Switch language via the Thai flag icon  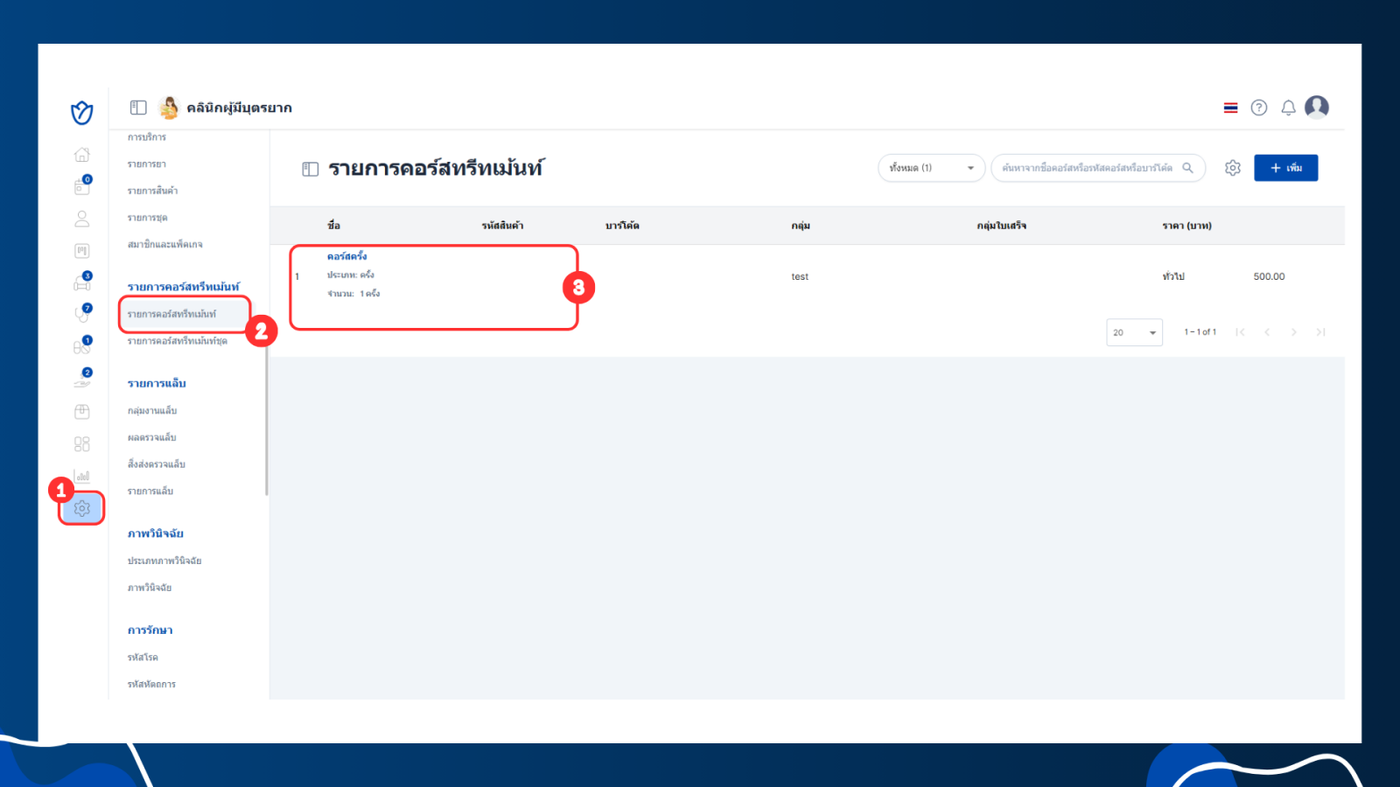[1230, 108]
